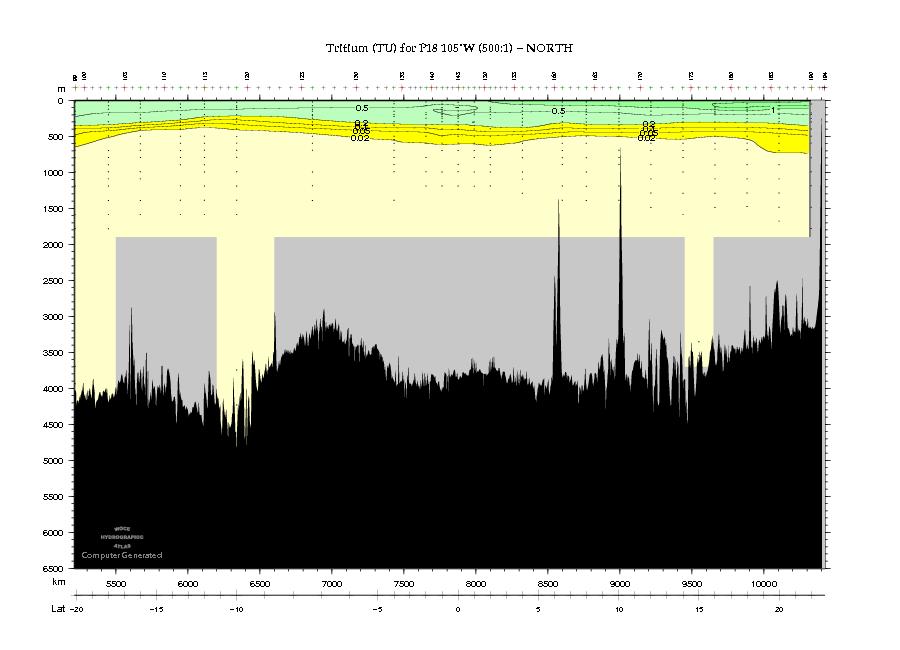Viewport: 900px width, 650px height.
Task: Click the "m" depth unit label
Action: 61,89
